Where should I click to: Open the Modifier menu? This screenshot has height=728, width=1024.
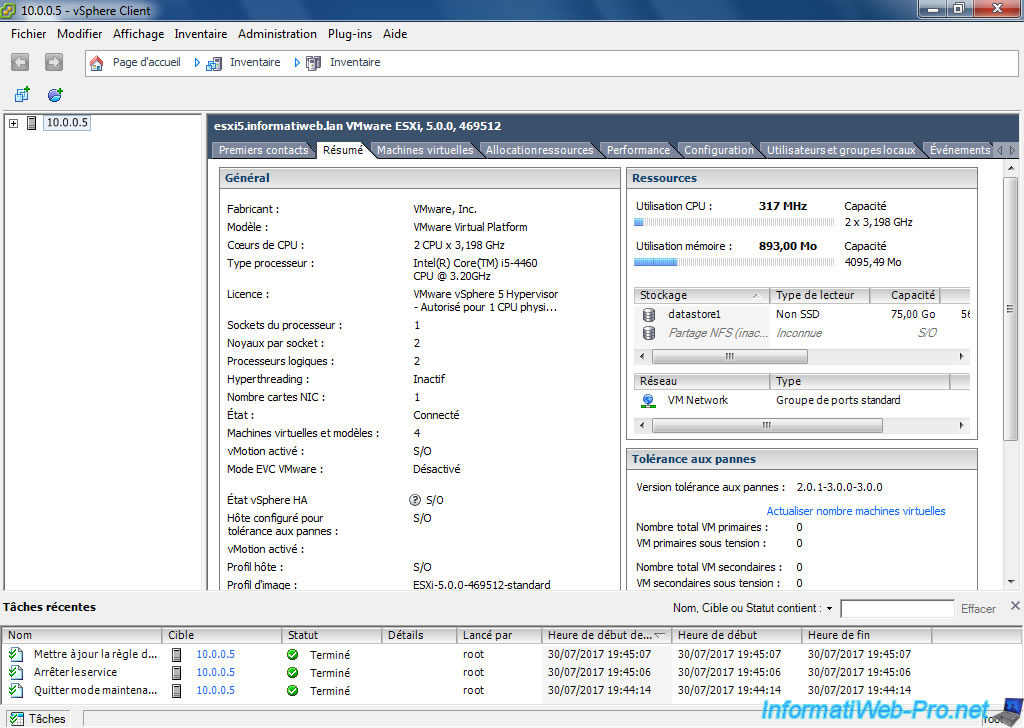tap(80, 34)
